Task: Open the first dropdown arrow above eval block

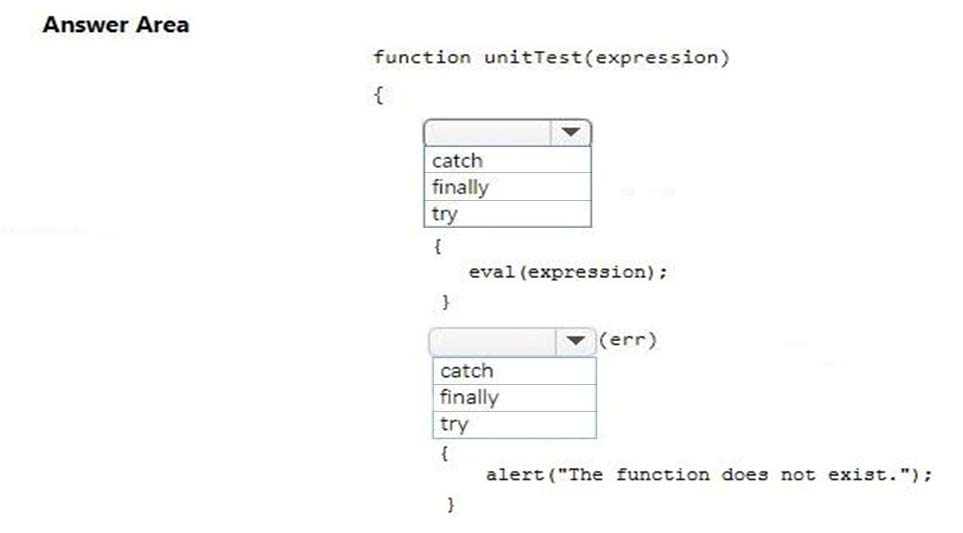Action: point(571,133)
